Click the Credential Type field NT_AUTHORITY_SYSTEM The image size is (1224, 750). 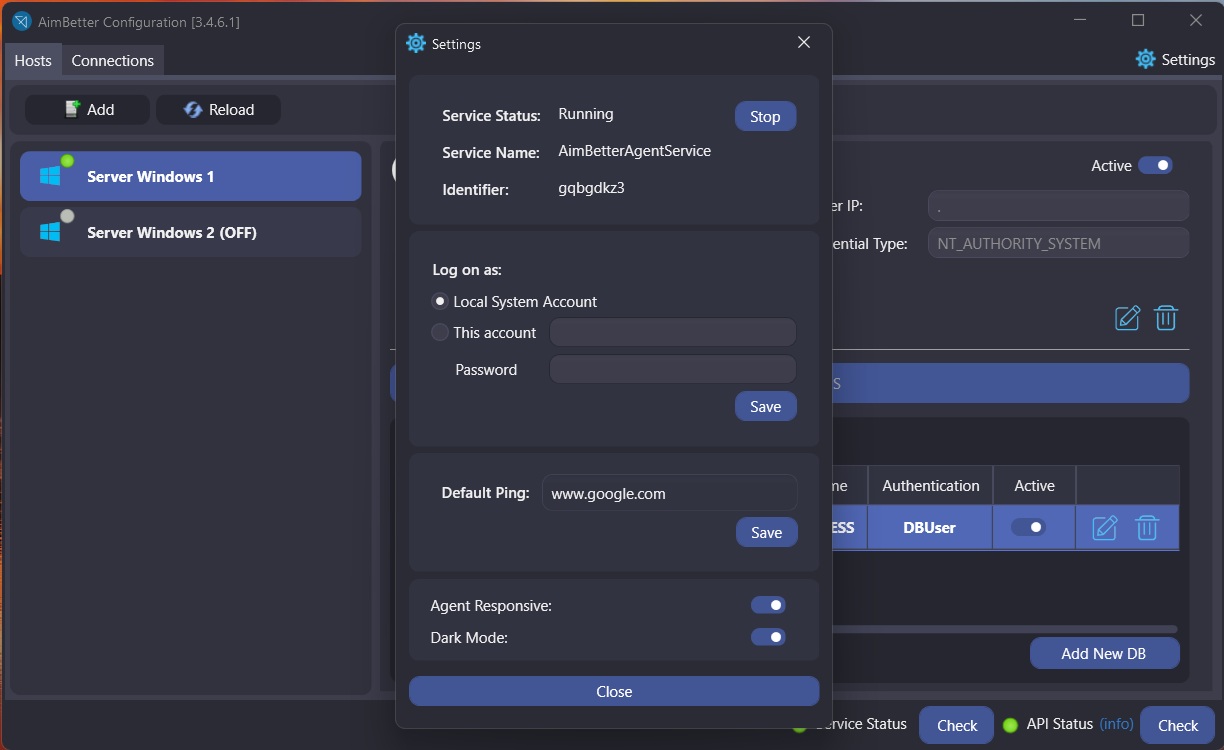[1058, 243]
